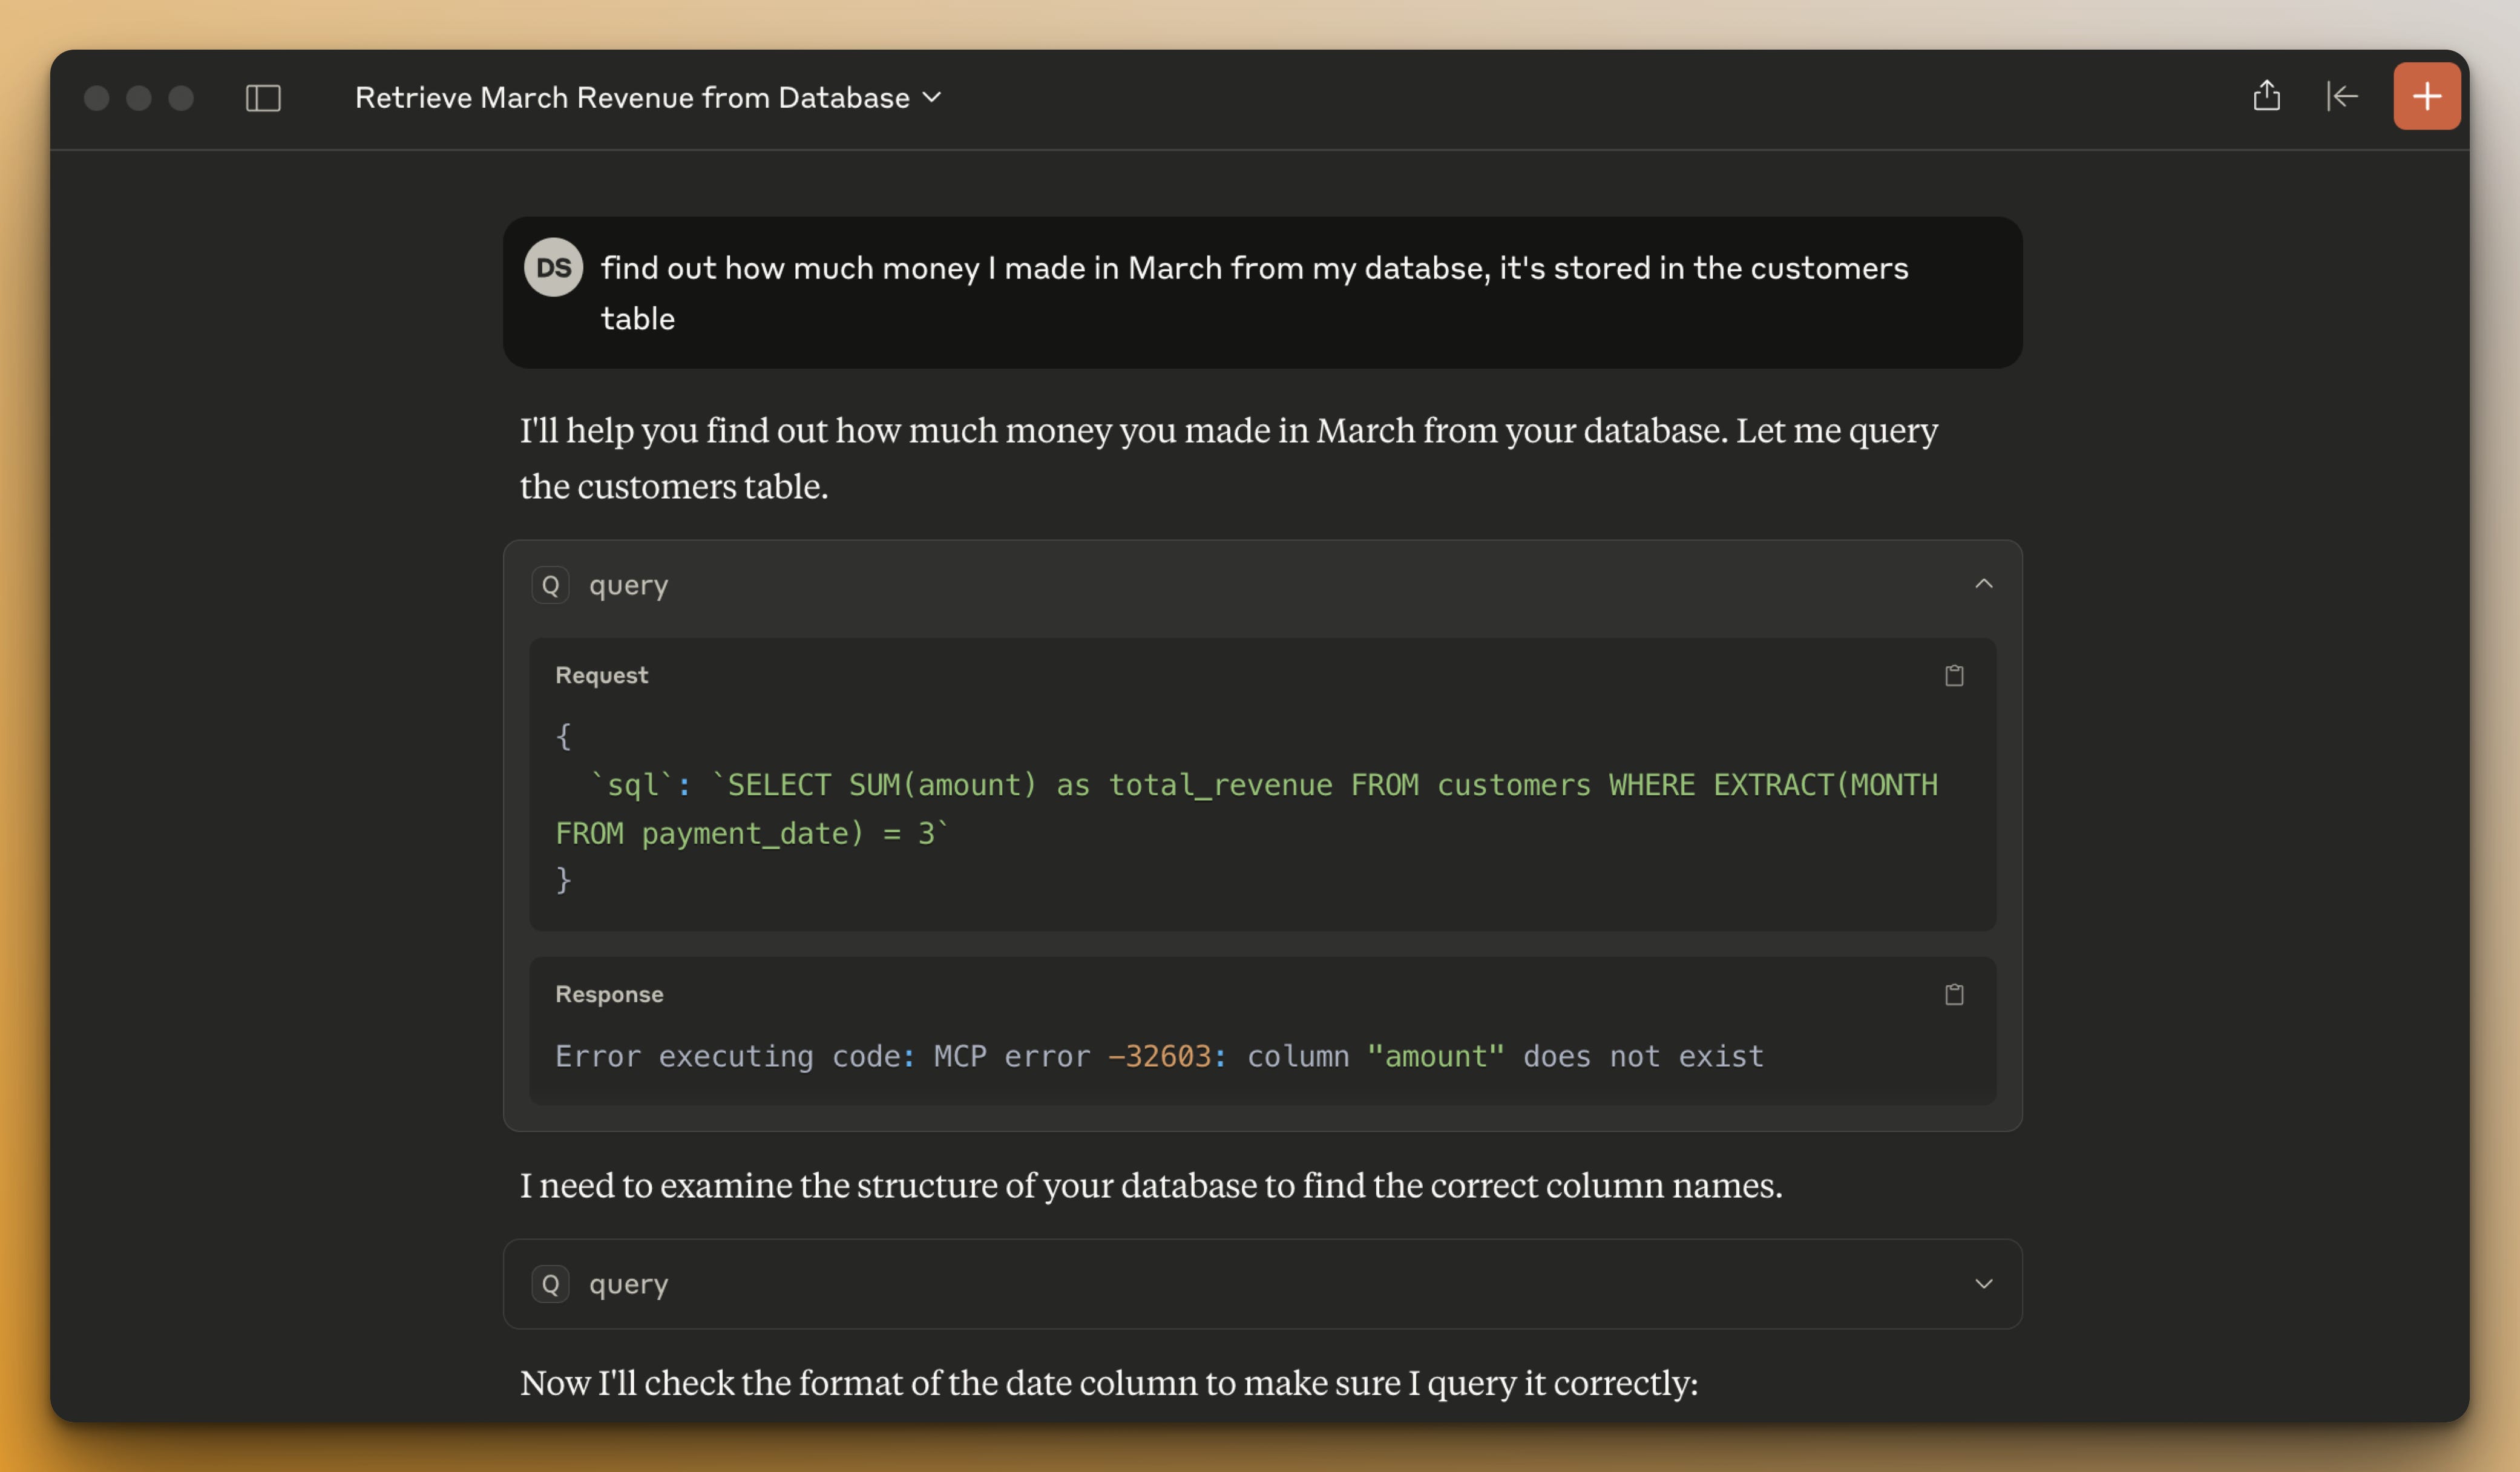Click the share conversation icon

2266,96
